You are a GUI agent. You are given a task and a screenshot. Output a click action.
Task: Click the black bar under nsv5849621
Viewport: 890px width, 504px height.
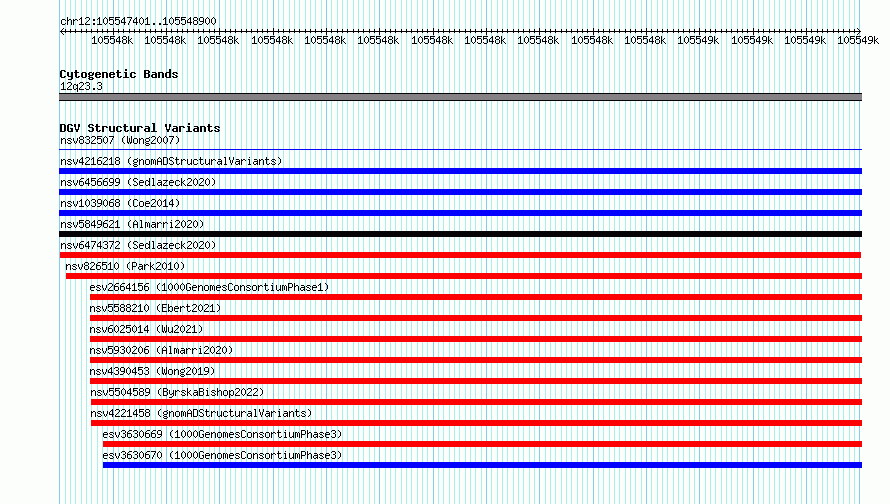click(x=460, y=234)
